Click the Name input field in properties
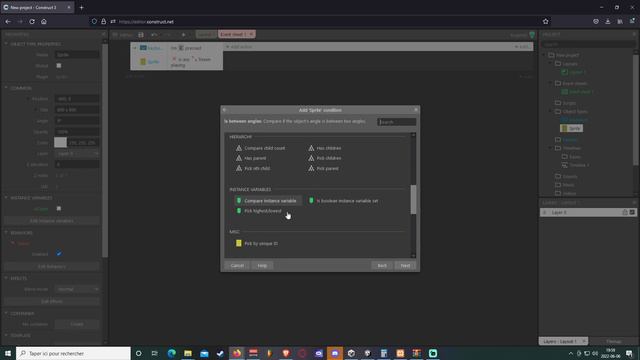Viewport: 640px width, 360px height. [77, 55]
